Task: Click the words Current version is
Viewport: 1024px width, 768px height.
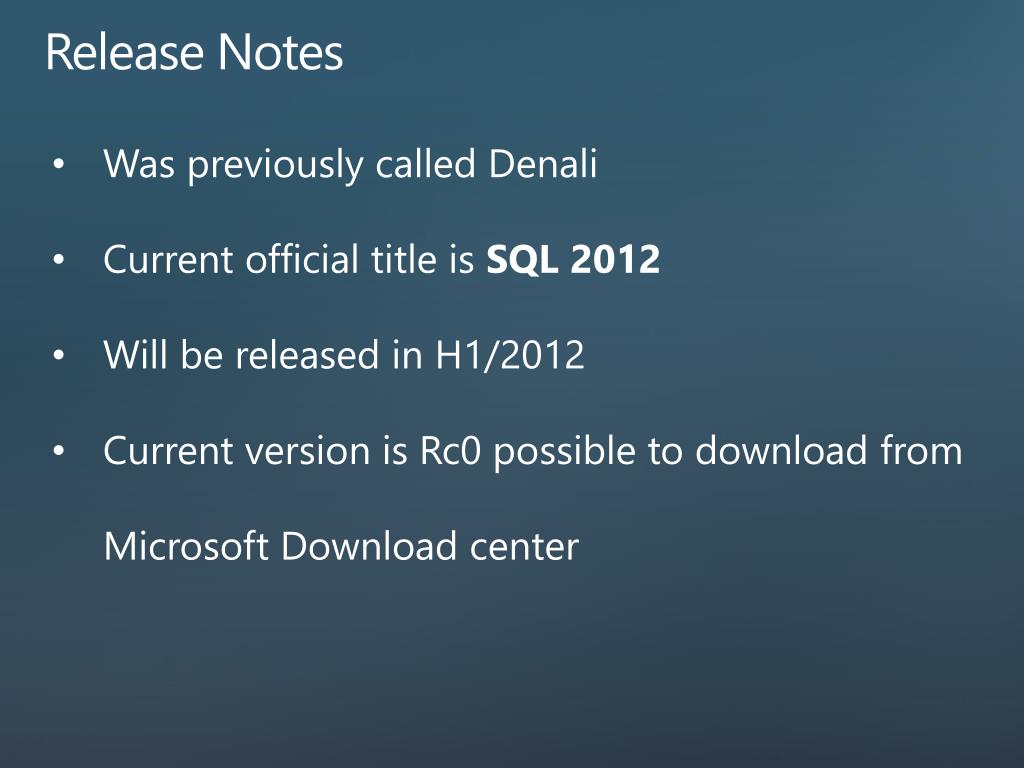Action: (x=255, y=451)
